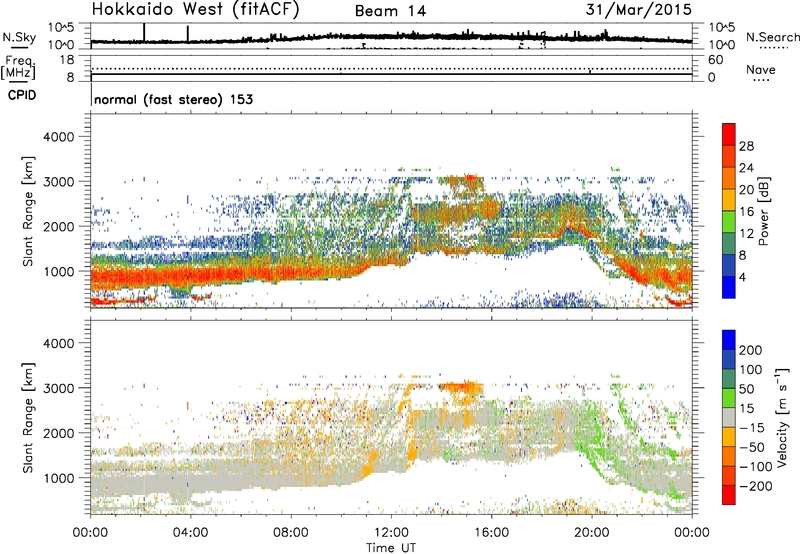This screenshot has width=800, height=554.
Task: Click the orange velocity patch near 3000 km
Action: [x=461, y=388]
